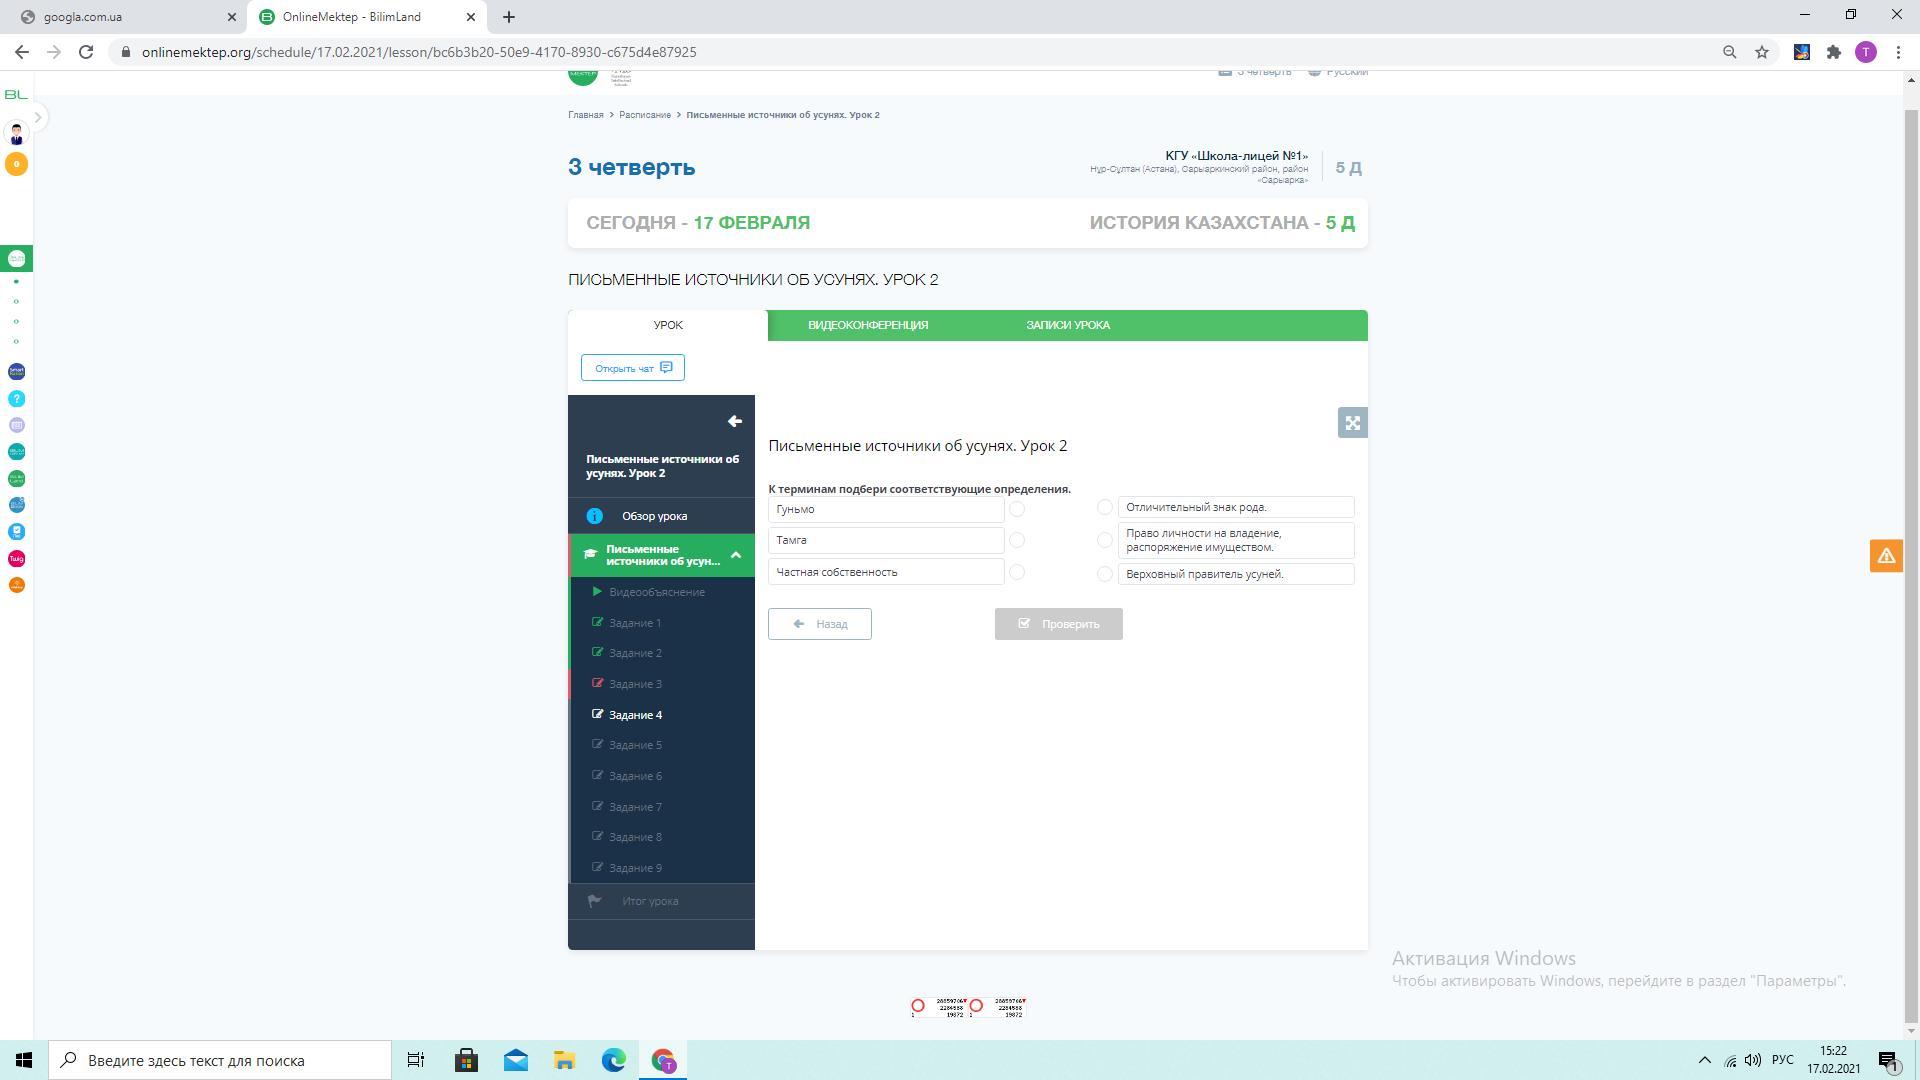This screenshot has width=1920, height=1080.
Task: Select the radio button next to Тамга
Action: (1017, 540)
